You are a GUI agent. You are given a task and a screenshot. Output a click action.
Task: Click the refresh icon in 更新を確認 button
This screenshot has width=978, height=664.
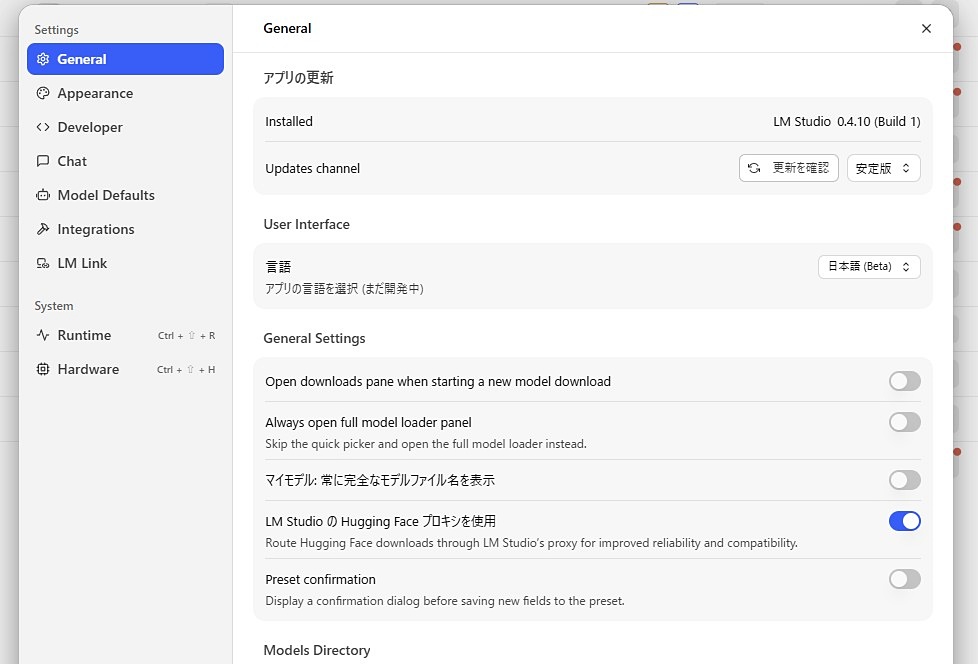(x=754, y=168)
